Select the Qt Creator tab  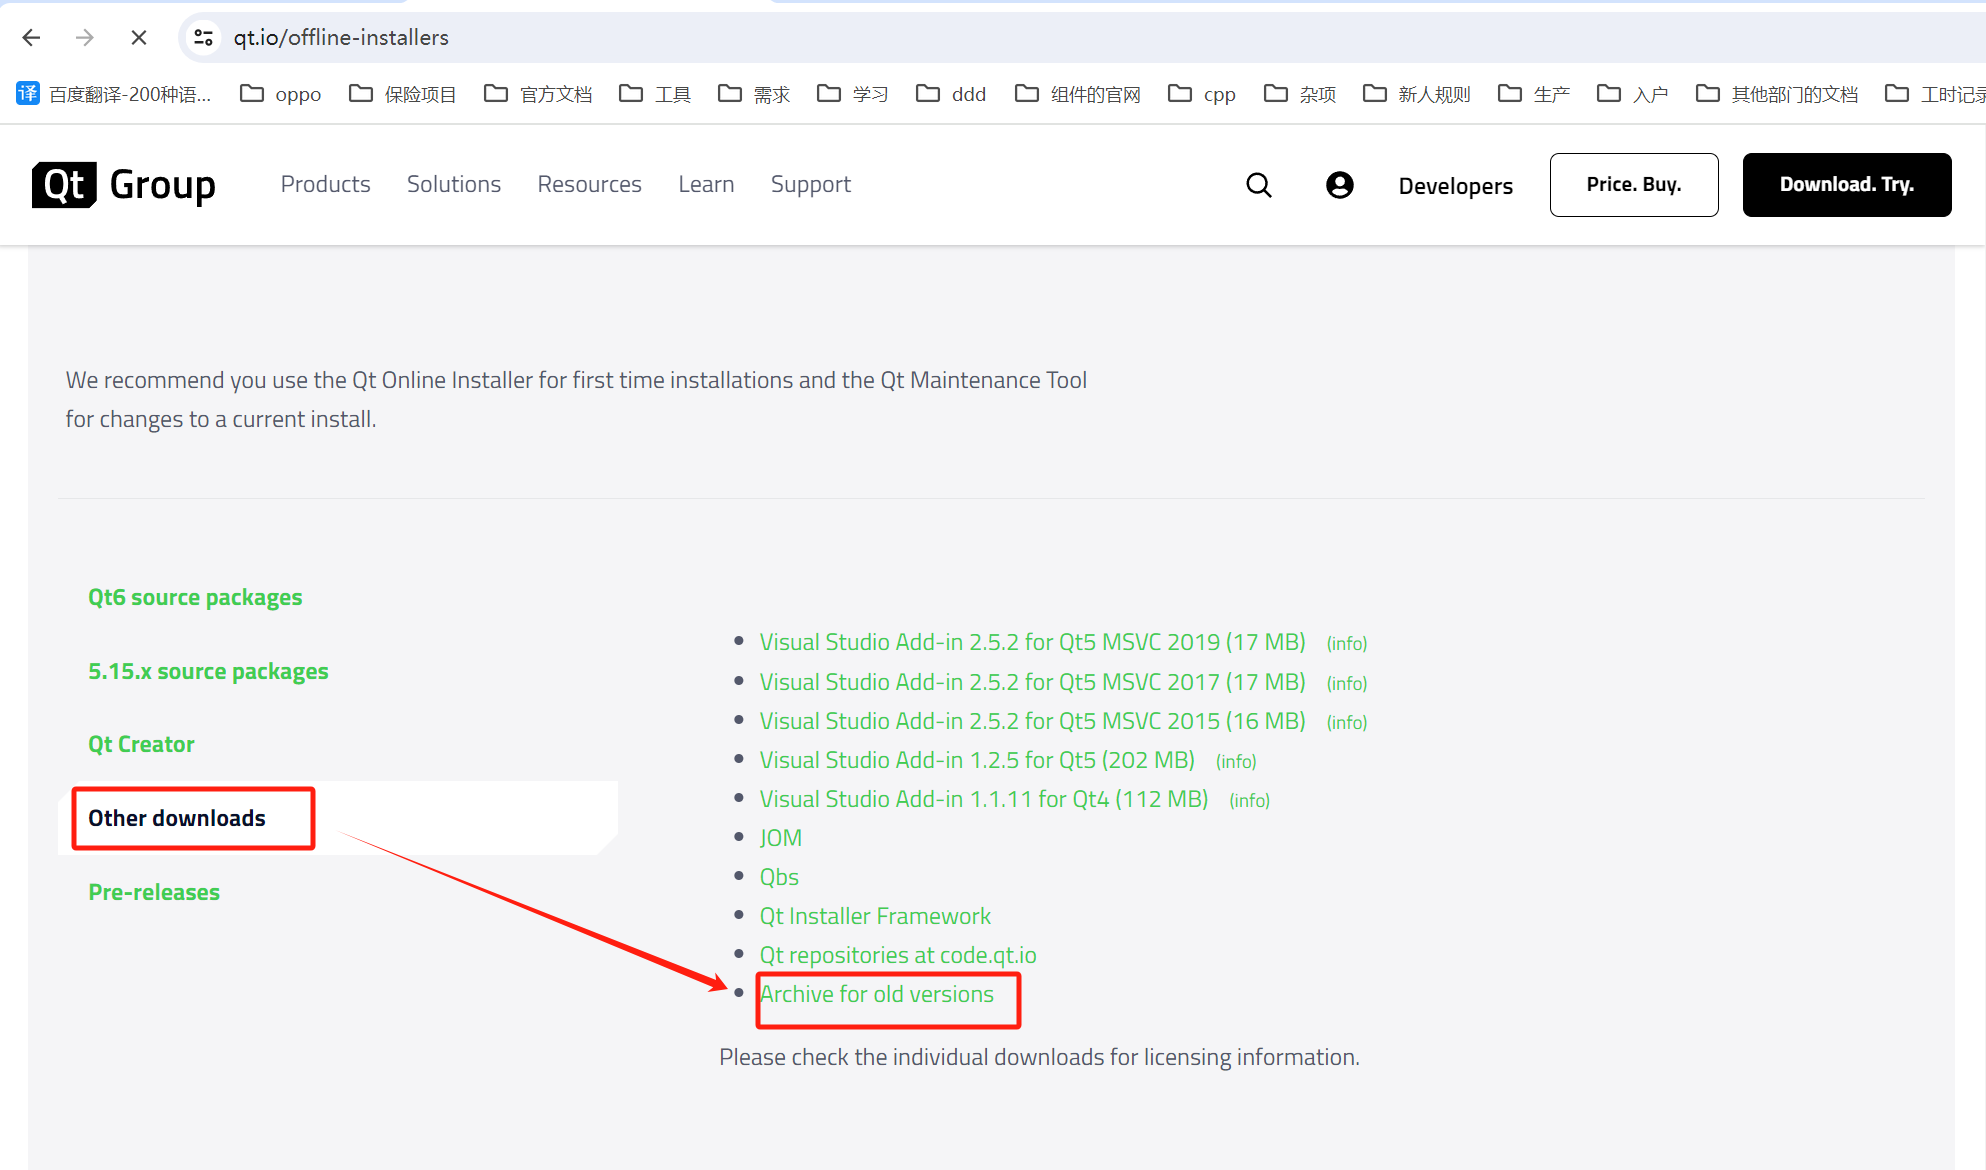(141, 744)
